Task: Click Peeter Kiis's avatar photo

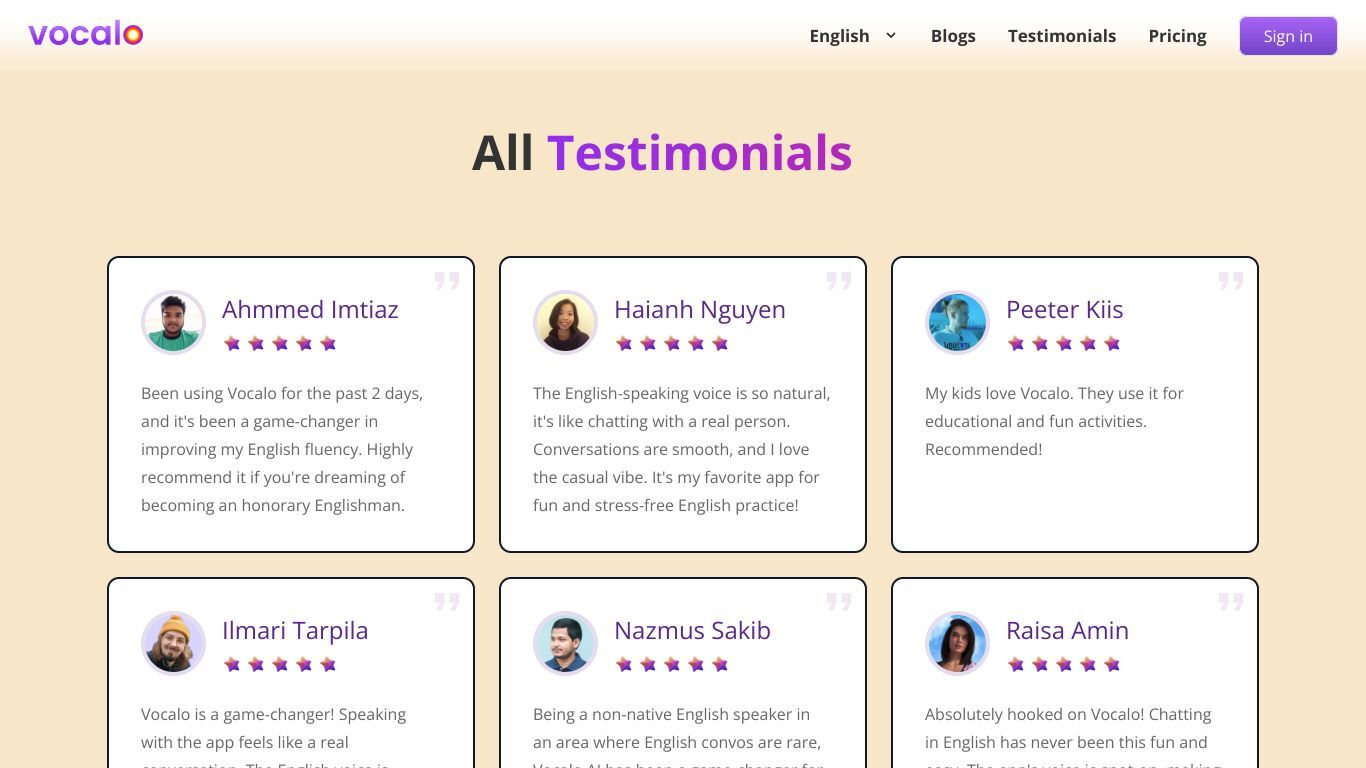Action: click(957, 322)
